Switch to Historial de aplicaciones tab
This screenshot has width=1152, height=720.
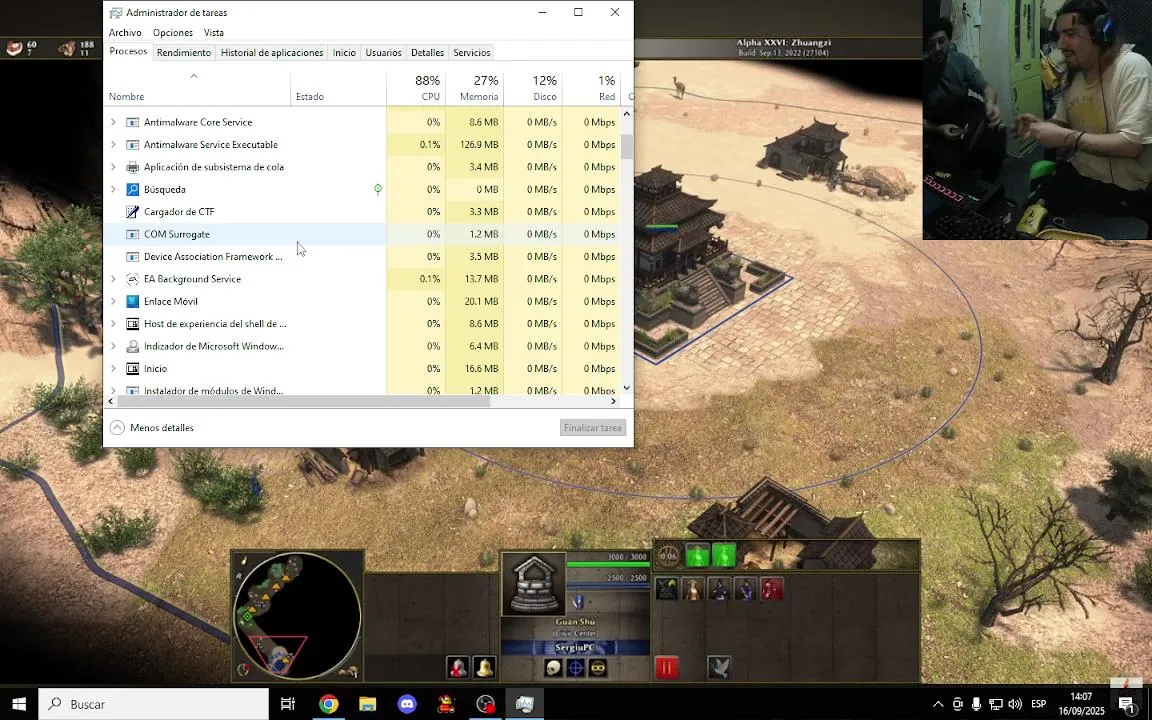point(272,52)
